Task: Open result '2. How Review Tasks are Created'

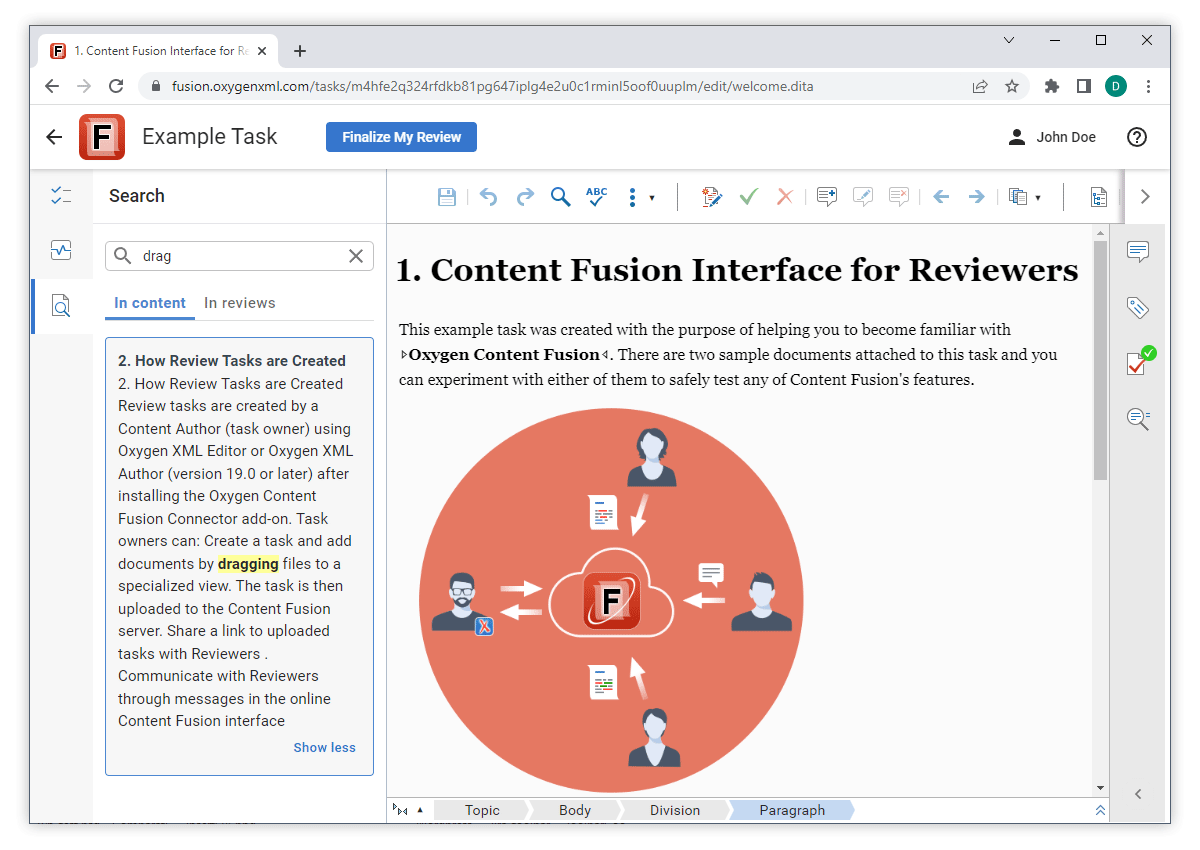Action: point(232,361)
